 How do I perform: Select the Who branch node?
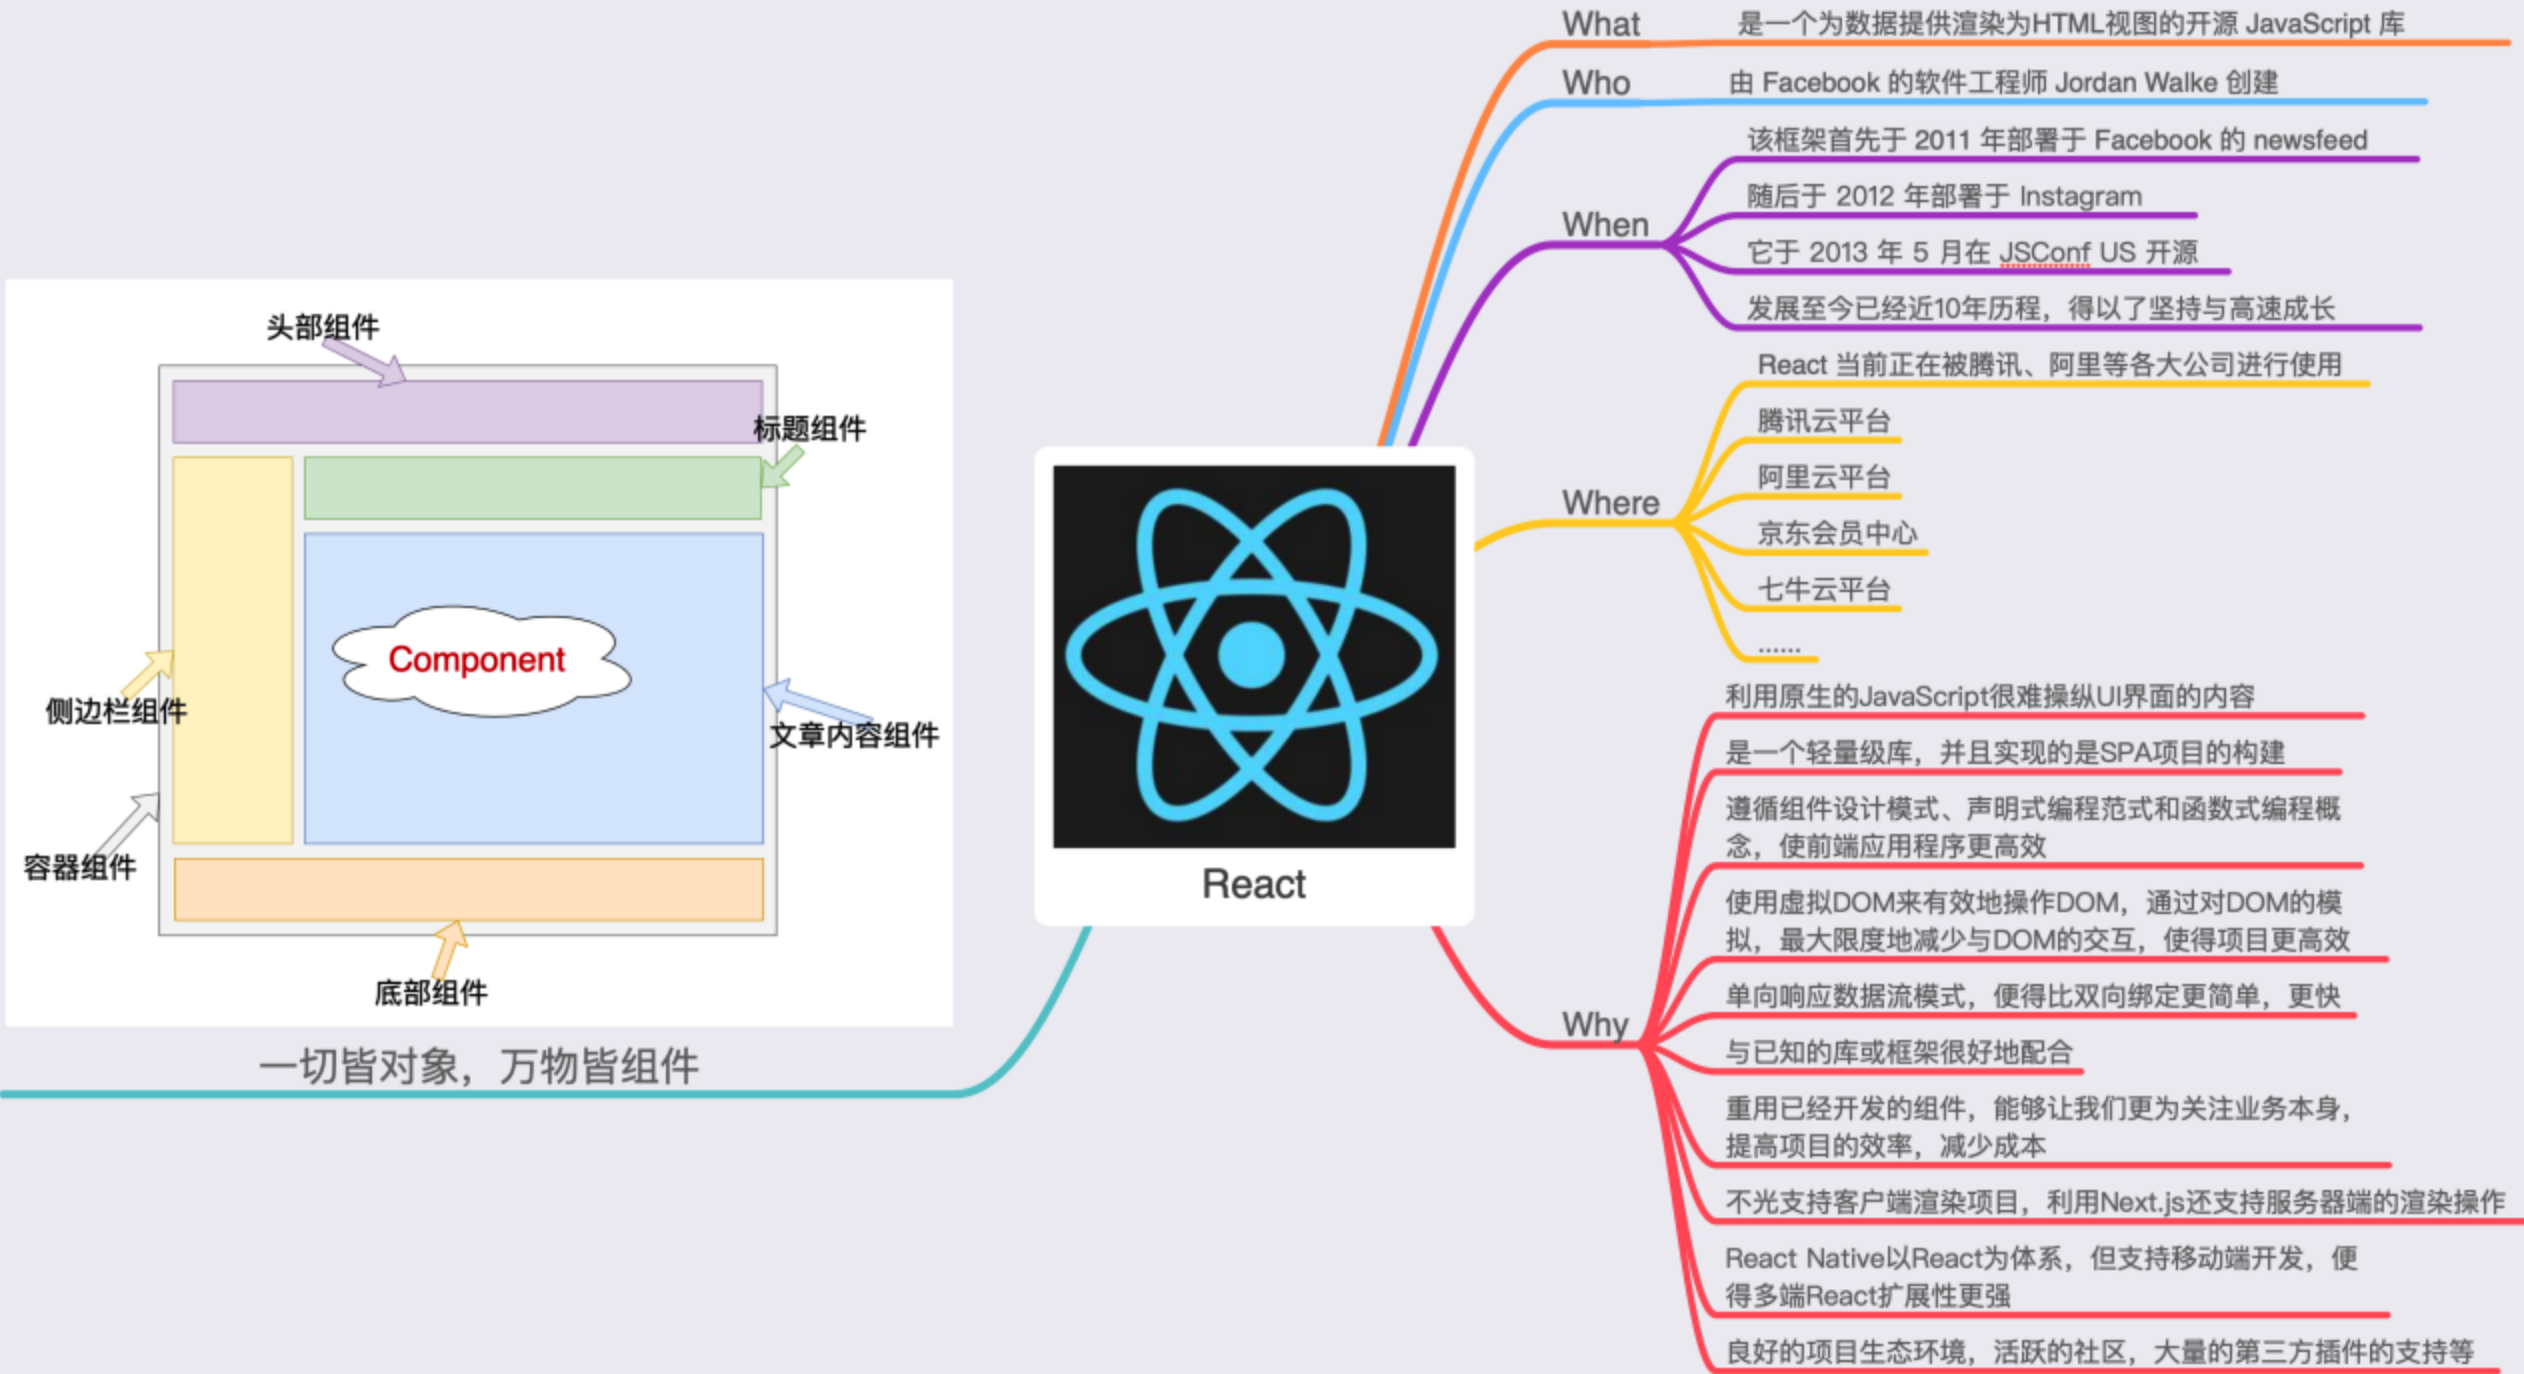pyautogui.click(x=1596, y=82)
